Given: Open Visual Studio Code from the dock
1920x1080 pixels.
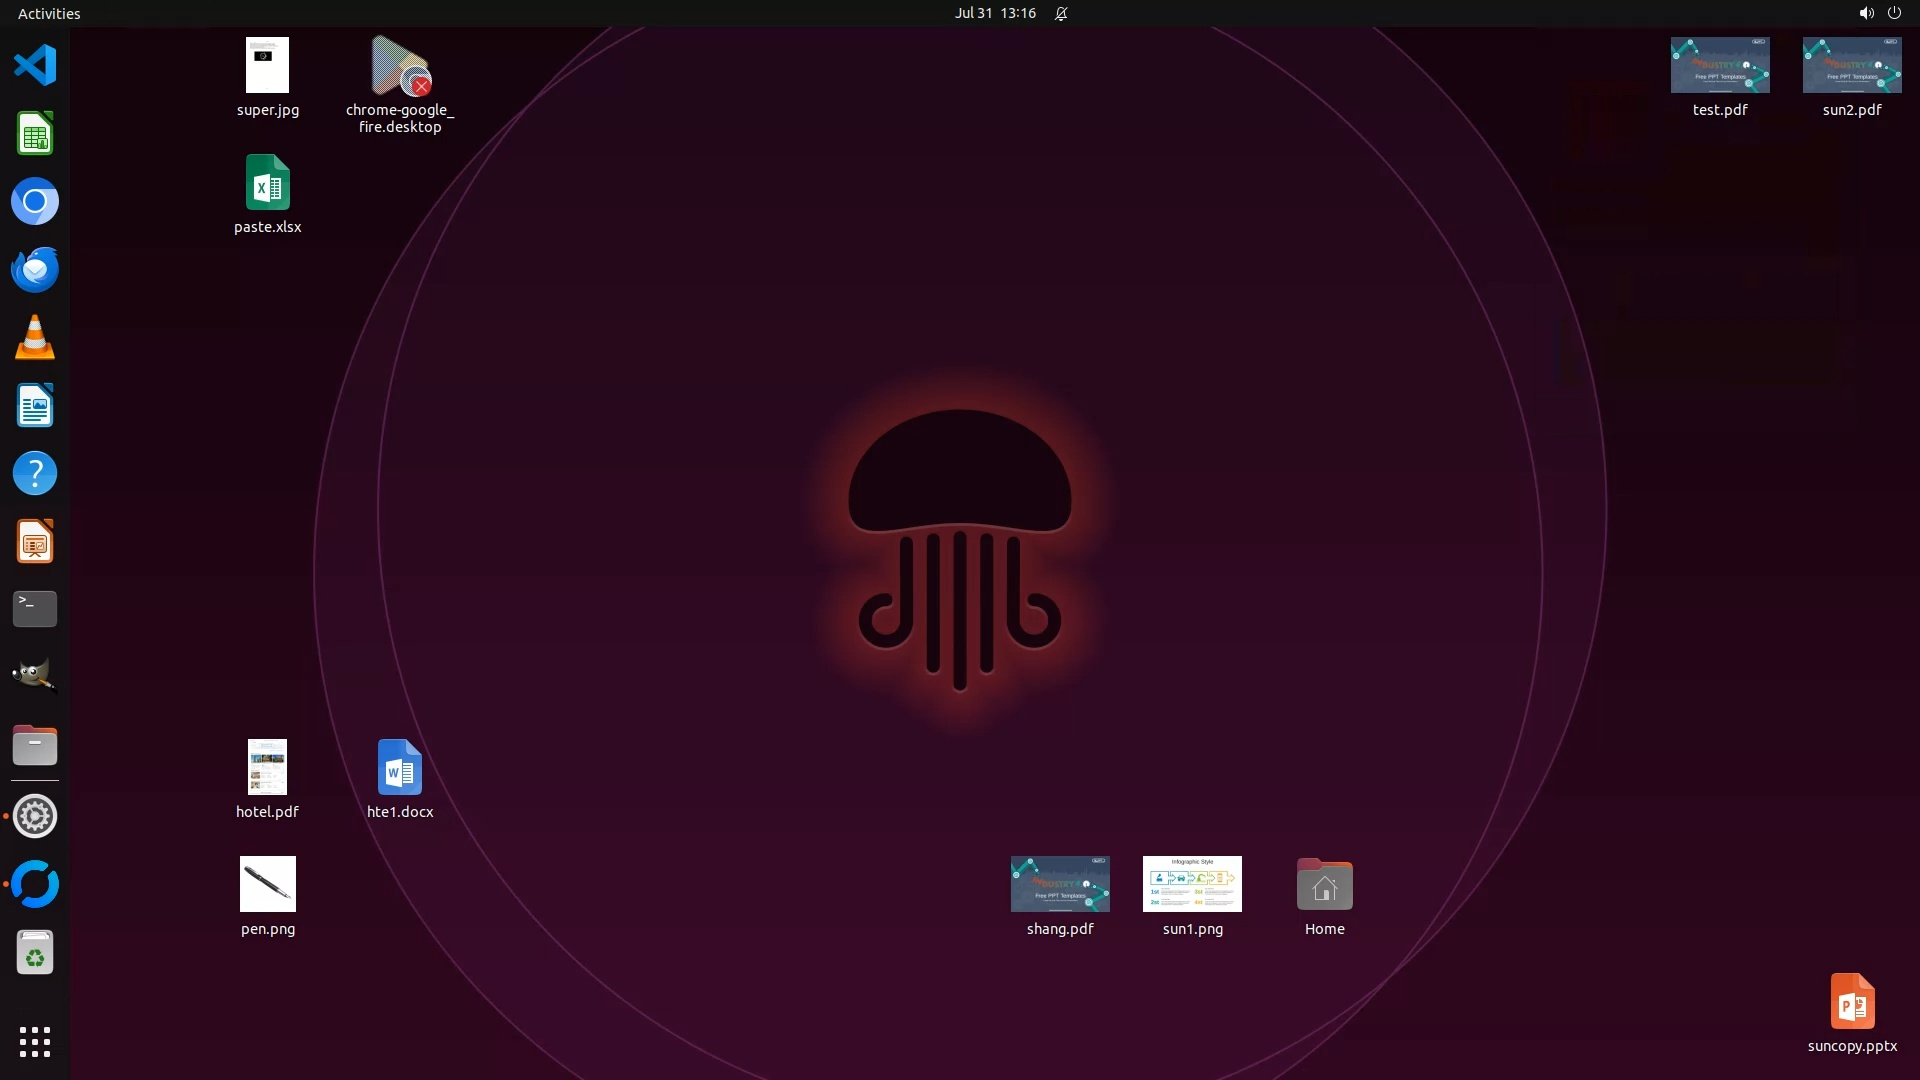Looking at the screenshot, I should pos(35,66).
